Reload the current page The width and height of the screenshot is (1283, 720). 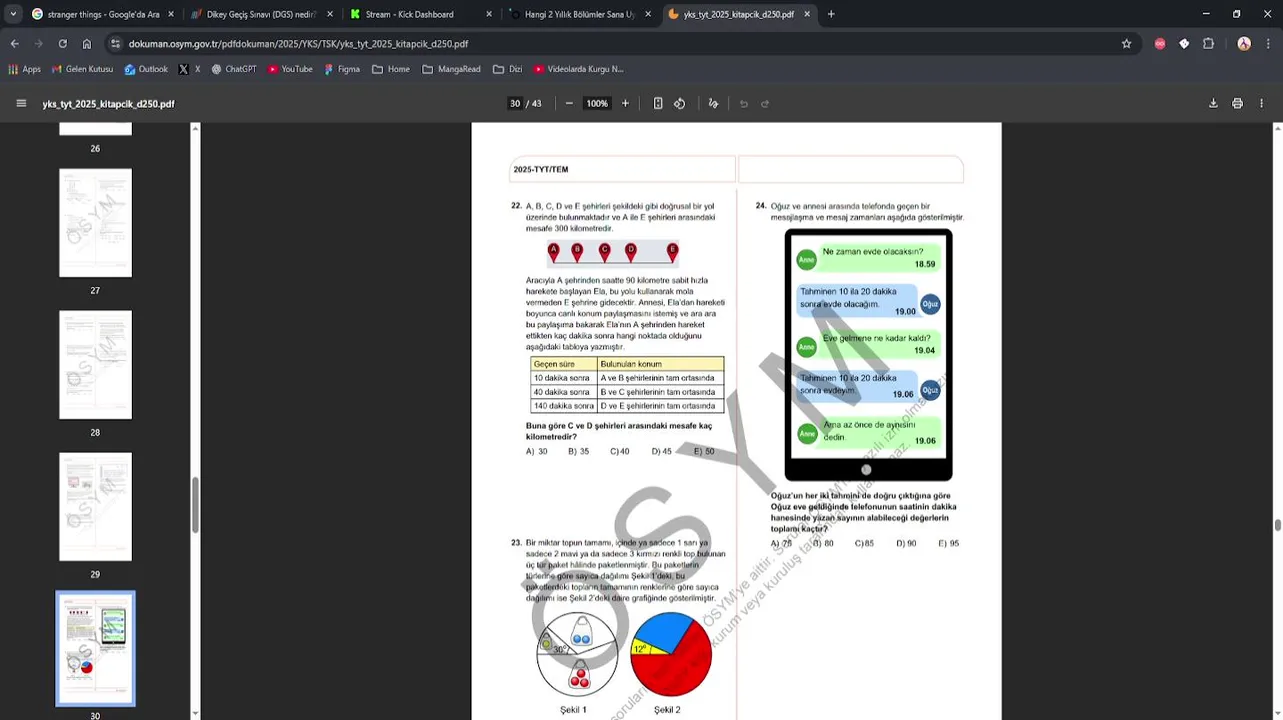tap(62, 44)
